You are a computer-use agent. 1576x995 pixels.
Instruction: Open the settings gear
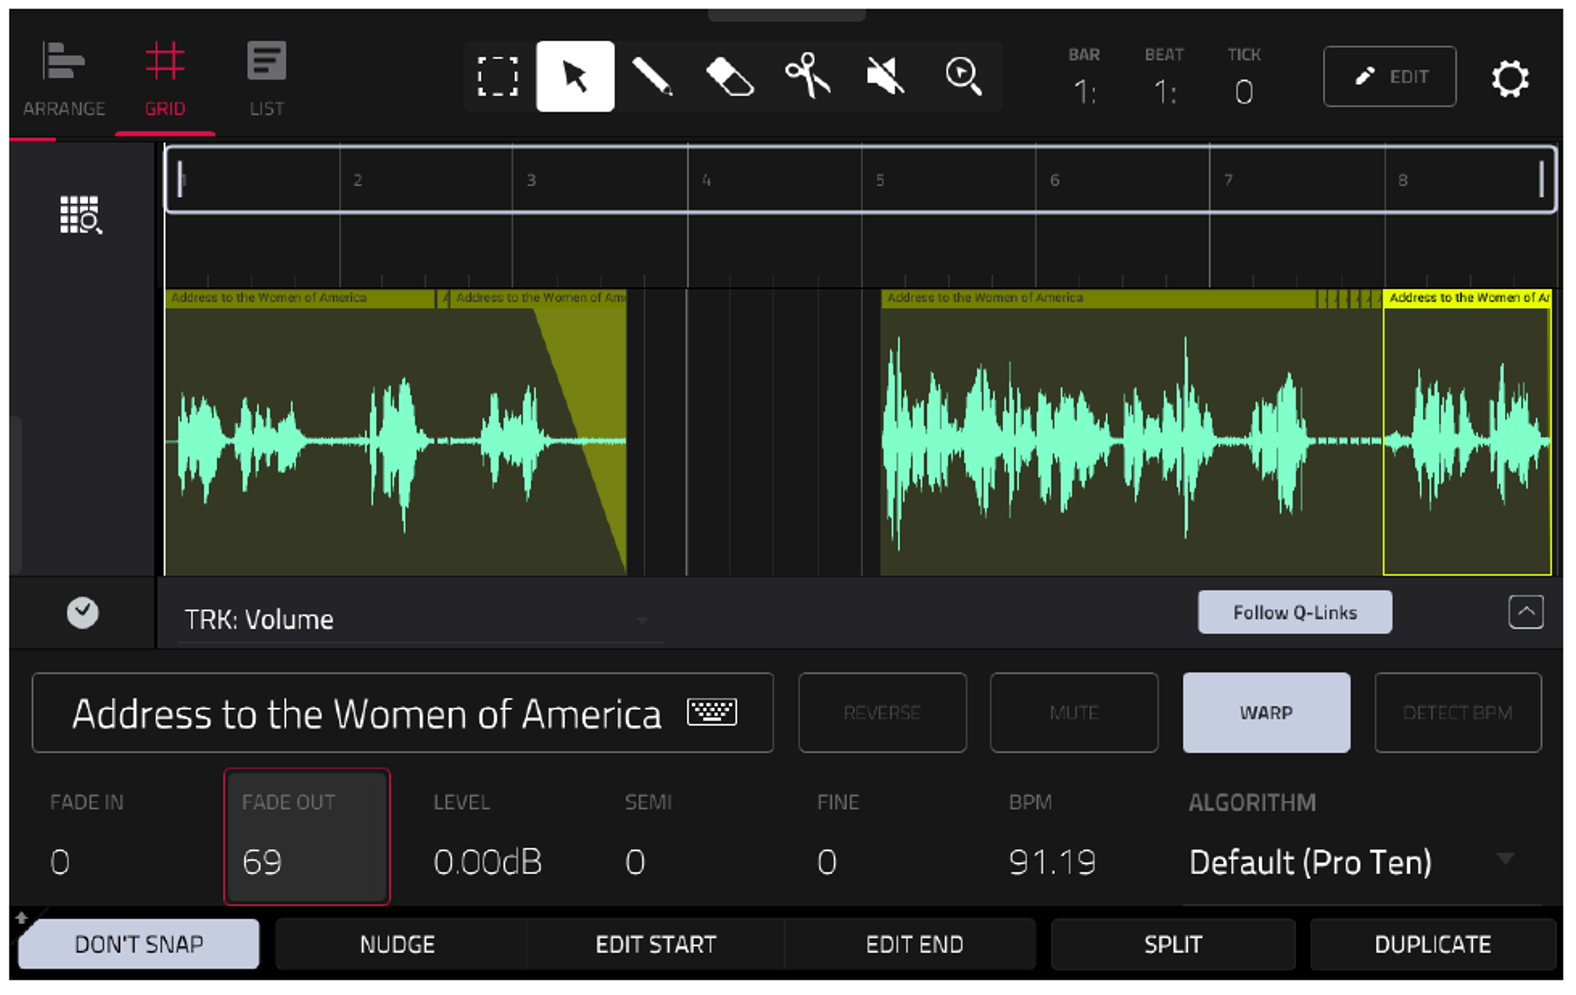(x=1510, y=78)
